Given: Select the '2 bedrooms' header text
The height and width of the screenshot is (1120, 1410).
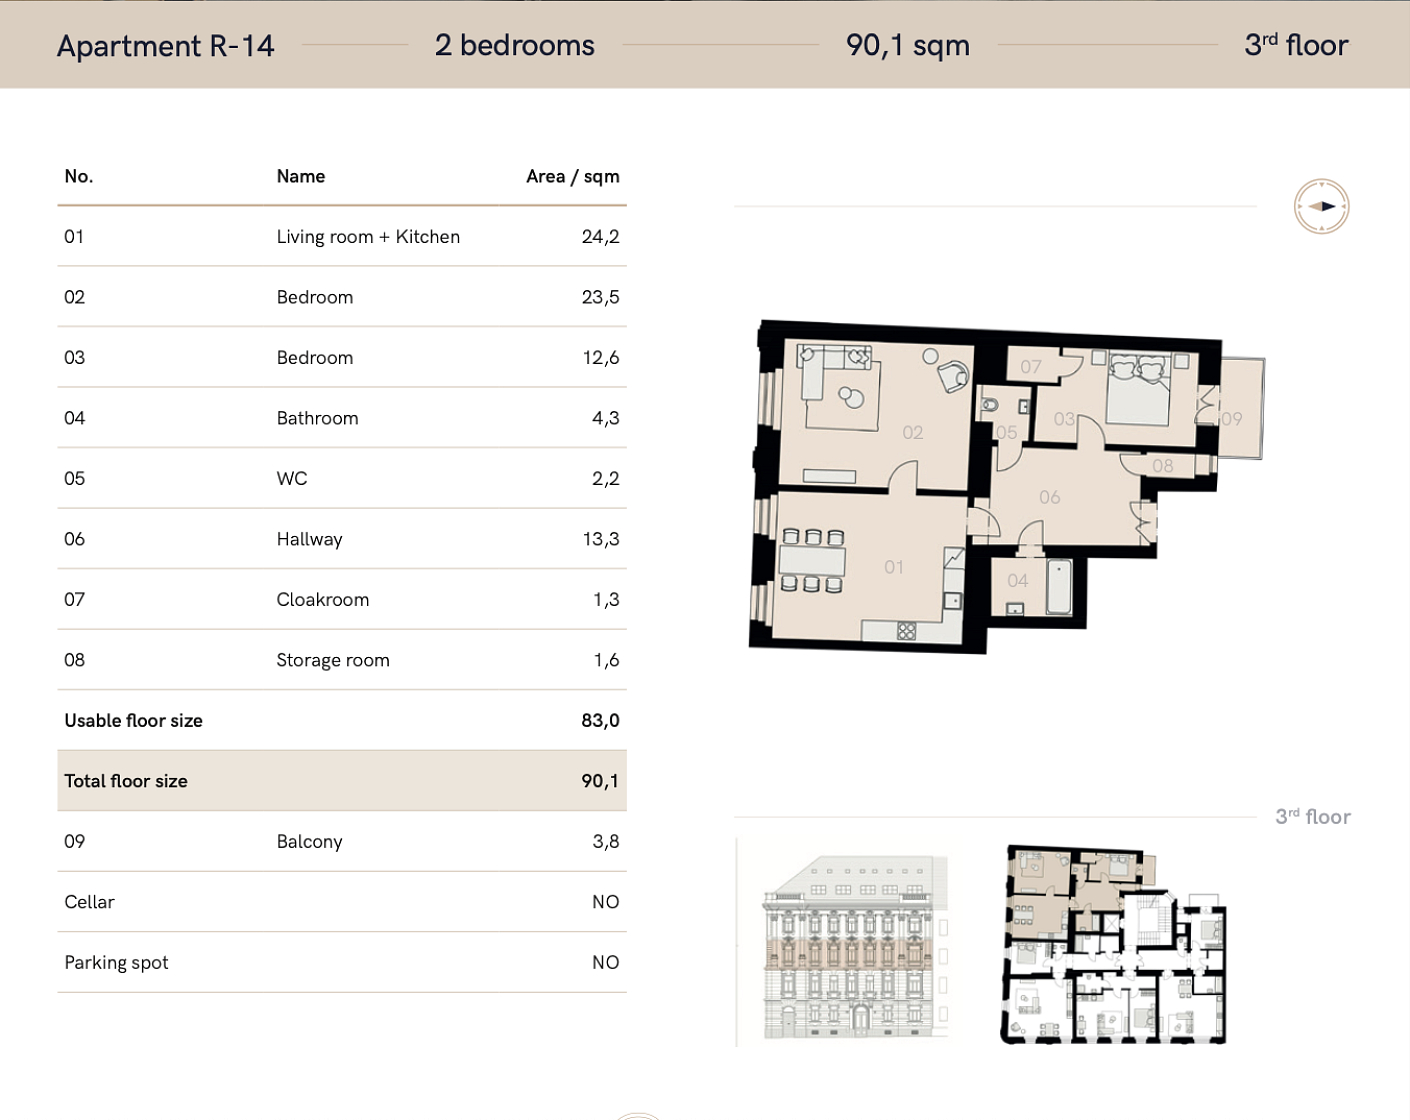Looking at the screenshot, I should pyautogui.click(x=515, y=45).
